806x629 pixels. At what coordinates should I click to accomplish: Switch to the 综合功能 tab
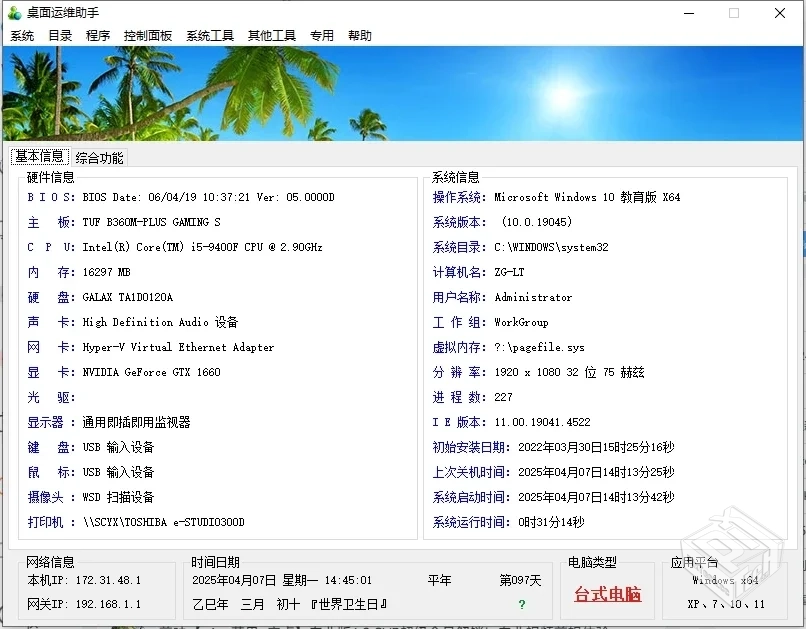click(99, 157)
